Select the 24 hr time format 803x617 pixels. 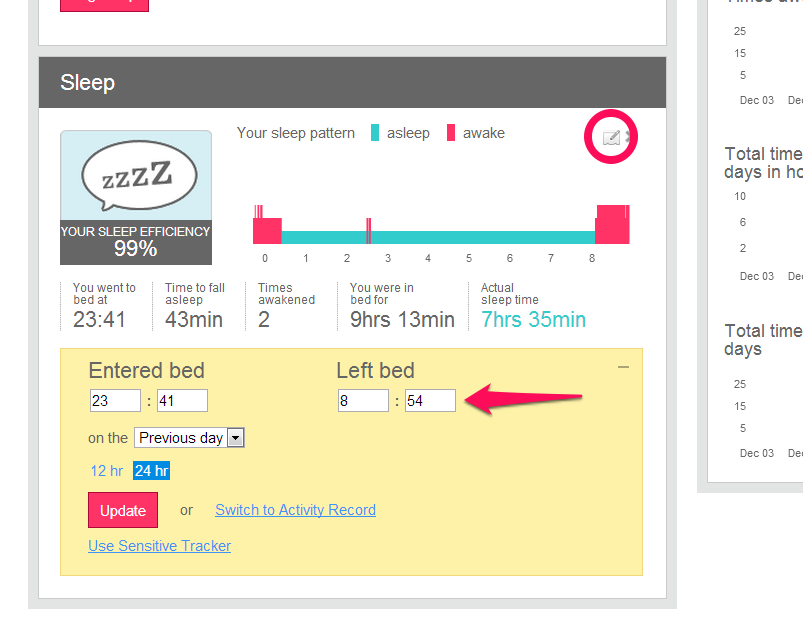152,471
